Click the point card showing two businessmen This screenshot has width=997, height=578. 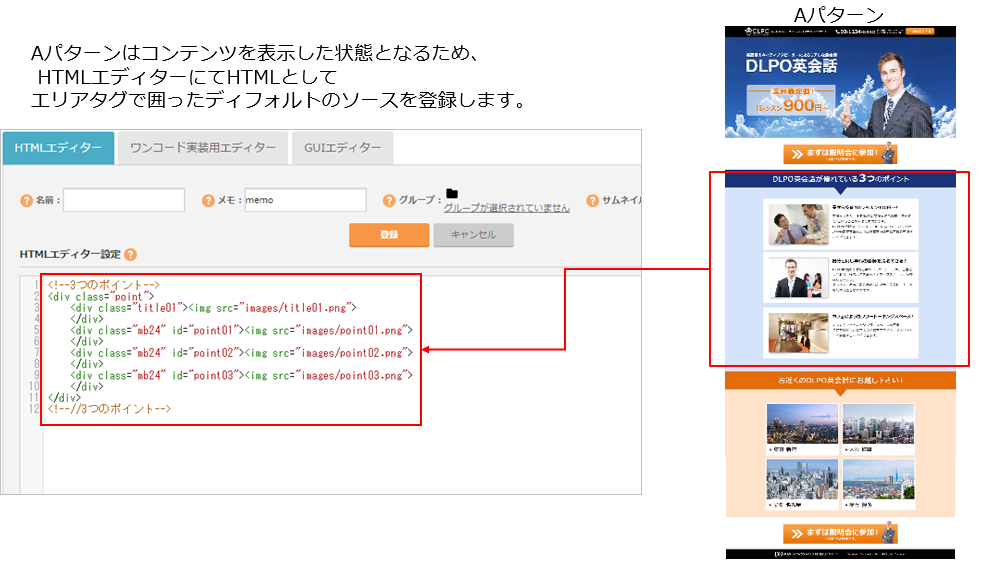(841, 224)
